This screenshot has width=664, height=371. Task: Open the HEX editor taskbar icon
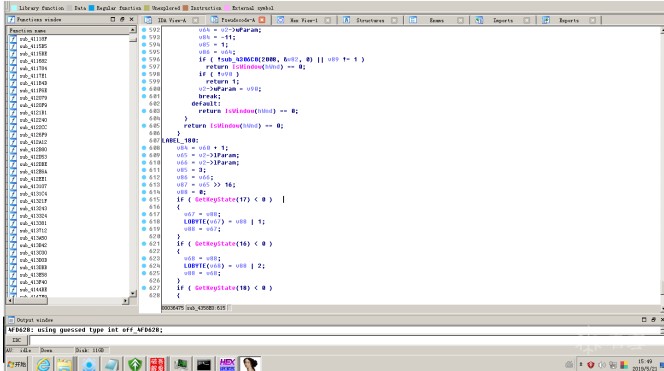[227, 364]
